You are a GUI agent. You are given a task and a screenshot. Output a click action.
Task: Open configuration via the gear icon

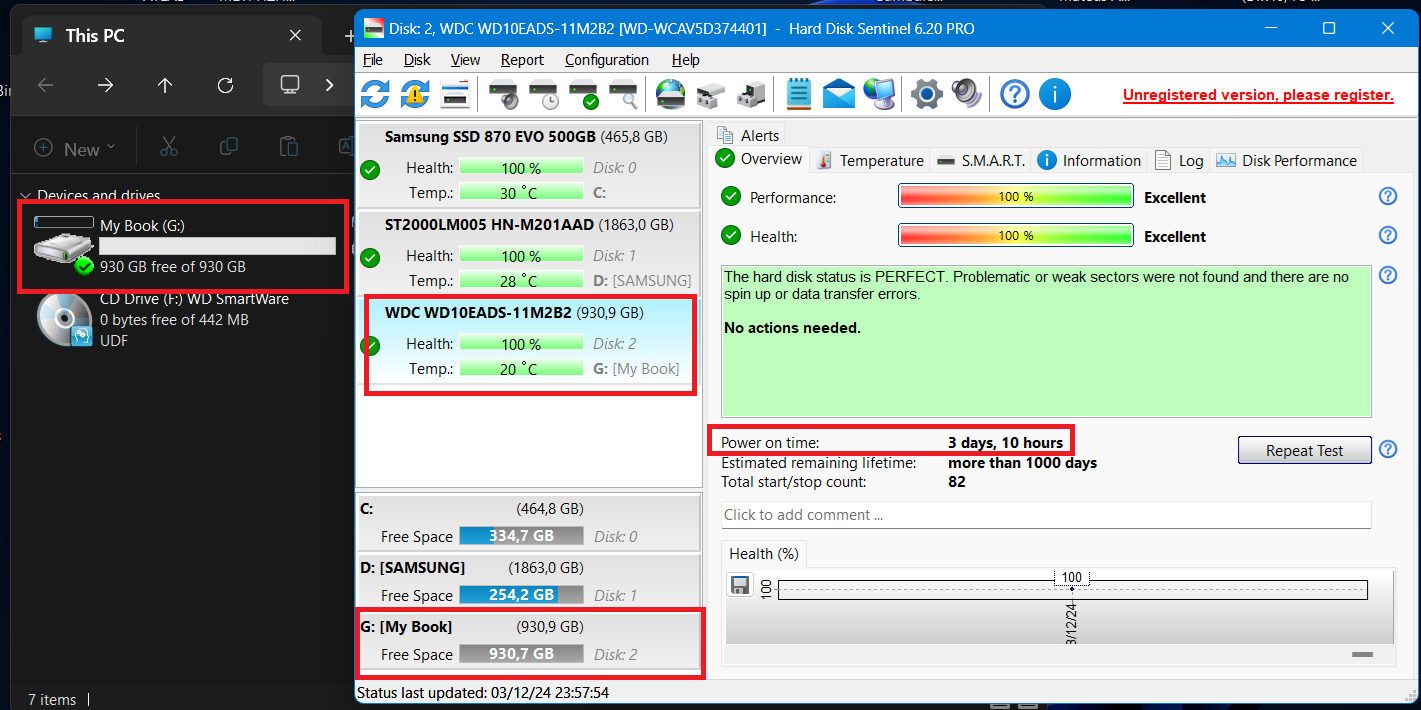[926, 95]
